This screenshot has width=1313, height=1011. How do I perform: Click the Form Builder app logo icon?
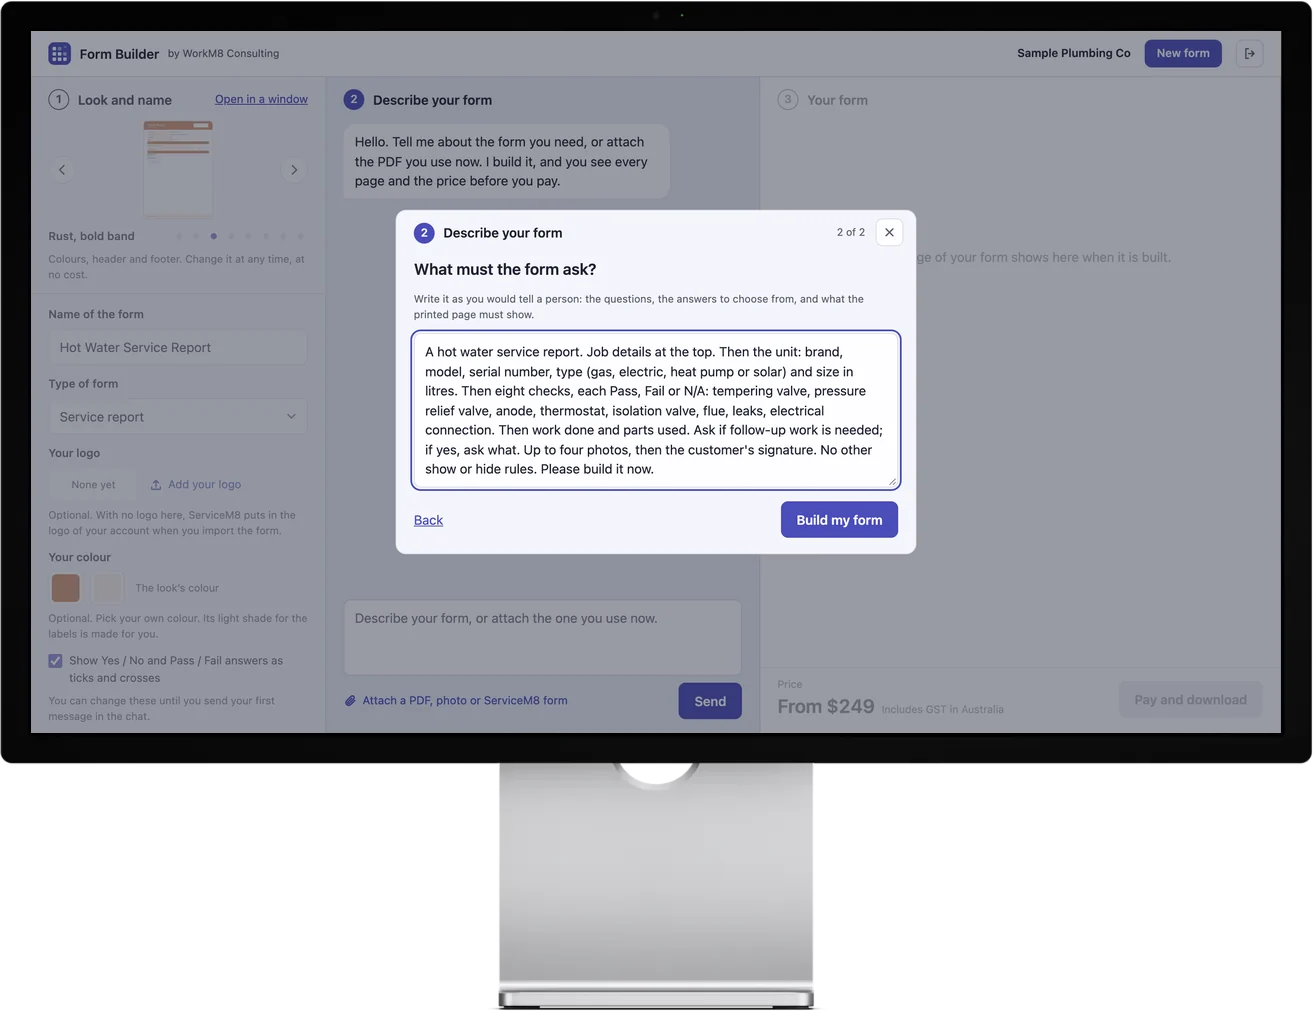[x=59, y=53]
